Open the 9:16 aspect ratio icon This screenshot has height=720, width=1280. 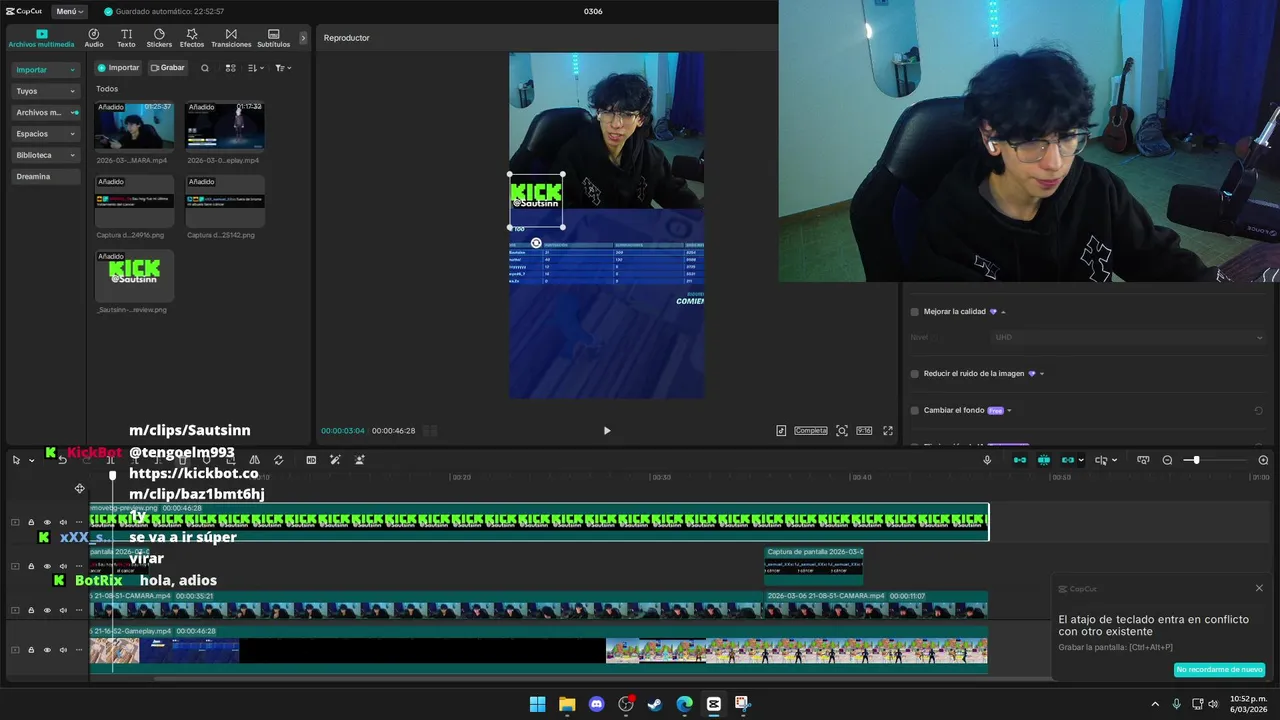click(864, 431)
